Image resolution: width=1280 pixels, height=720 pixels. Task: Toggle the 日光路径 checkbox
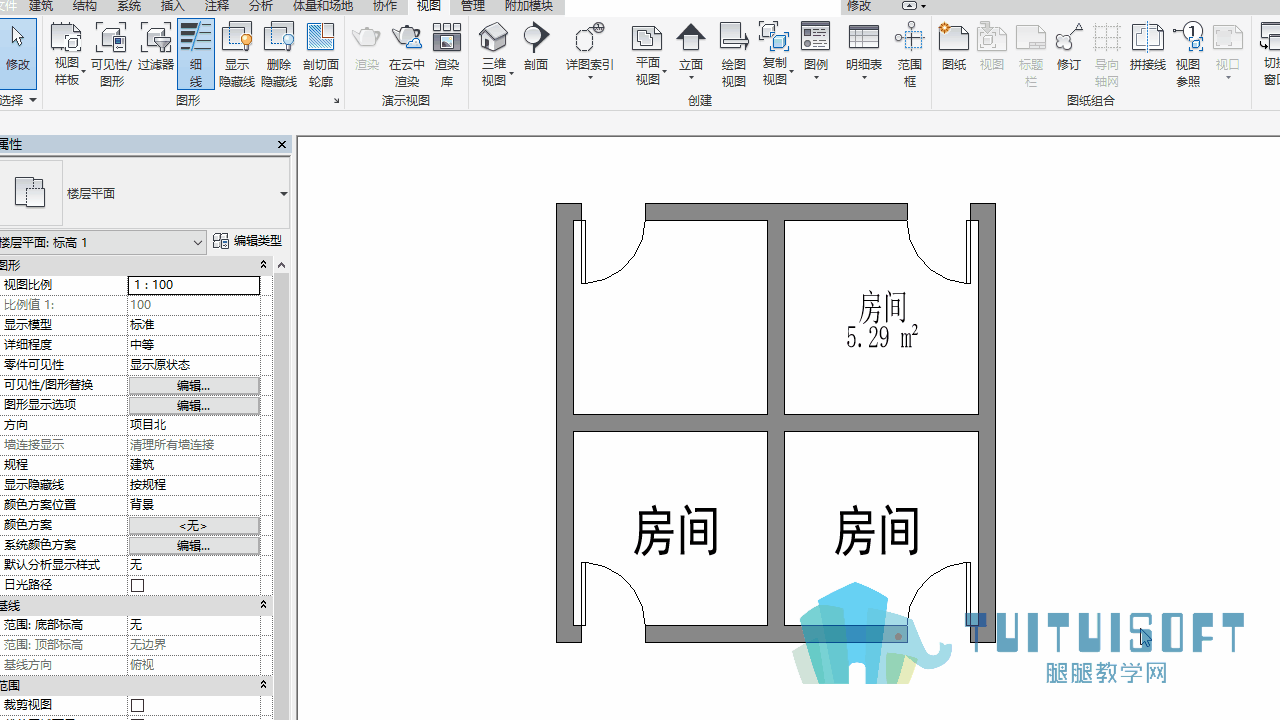click(138, 585)
